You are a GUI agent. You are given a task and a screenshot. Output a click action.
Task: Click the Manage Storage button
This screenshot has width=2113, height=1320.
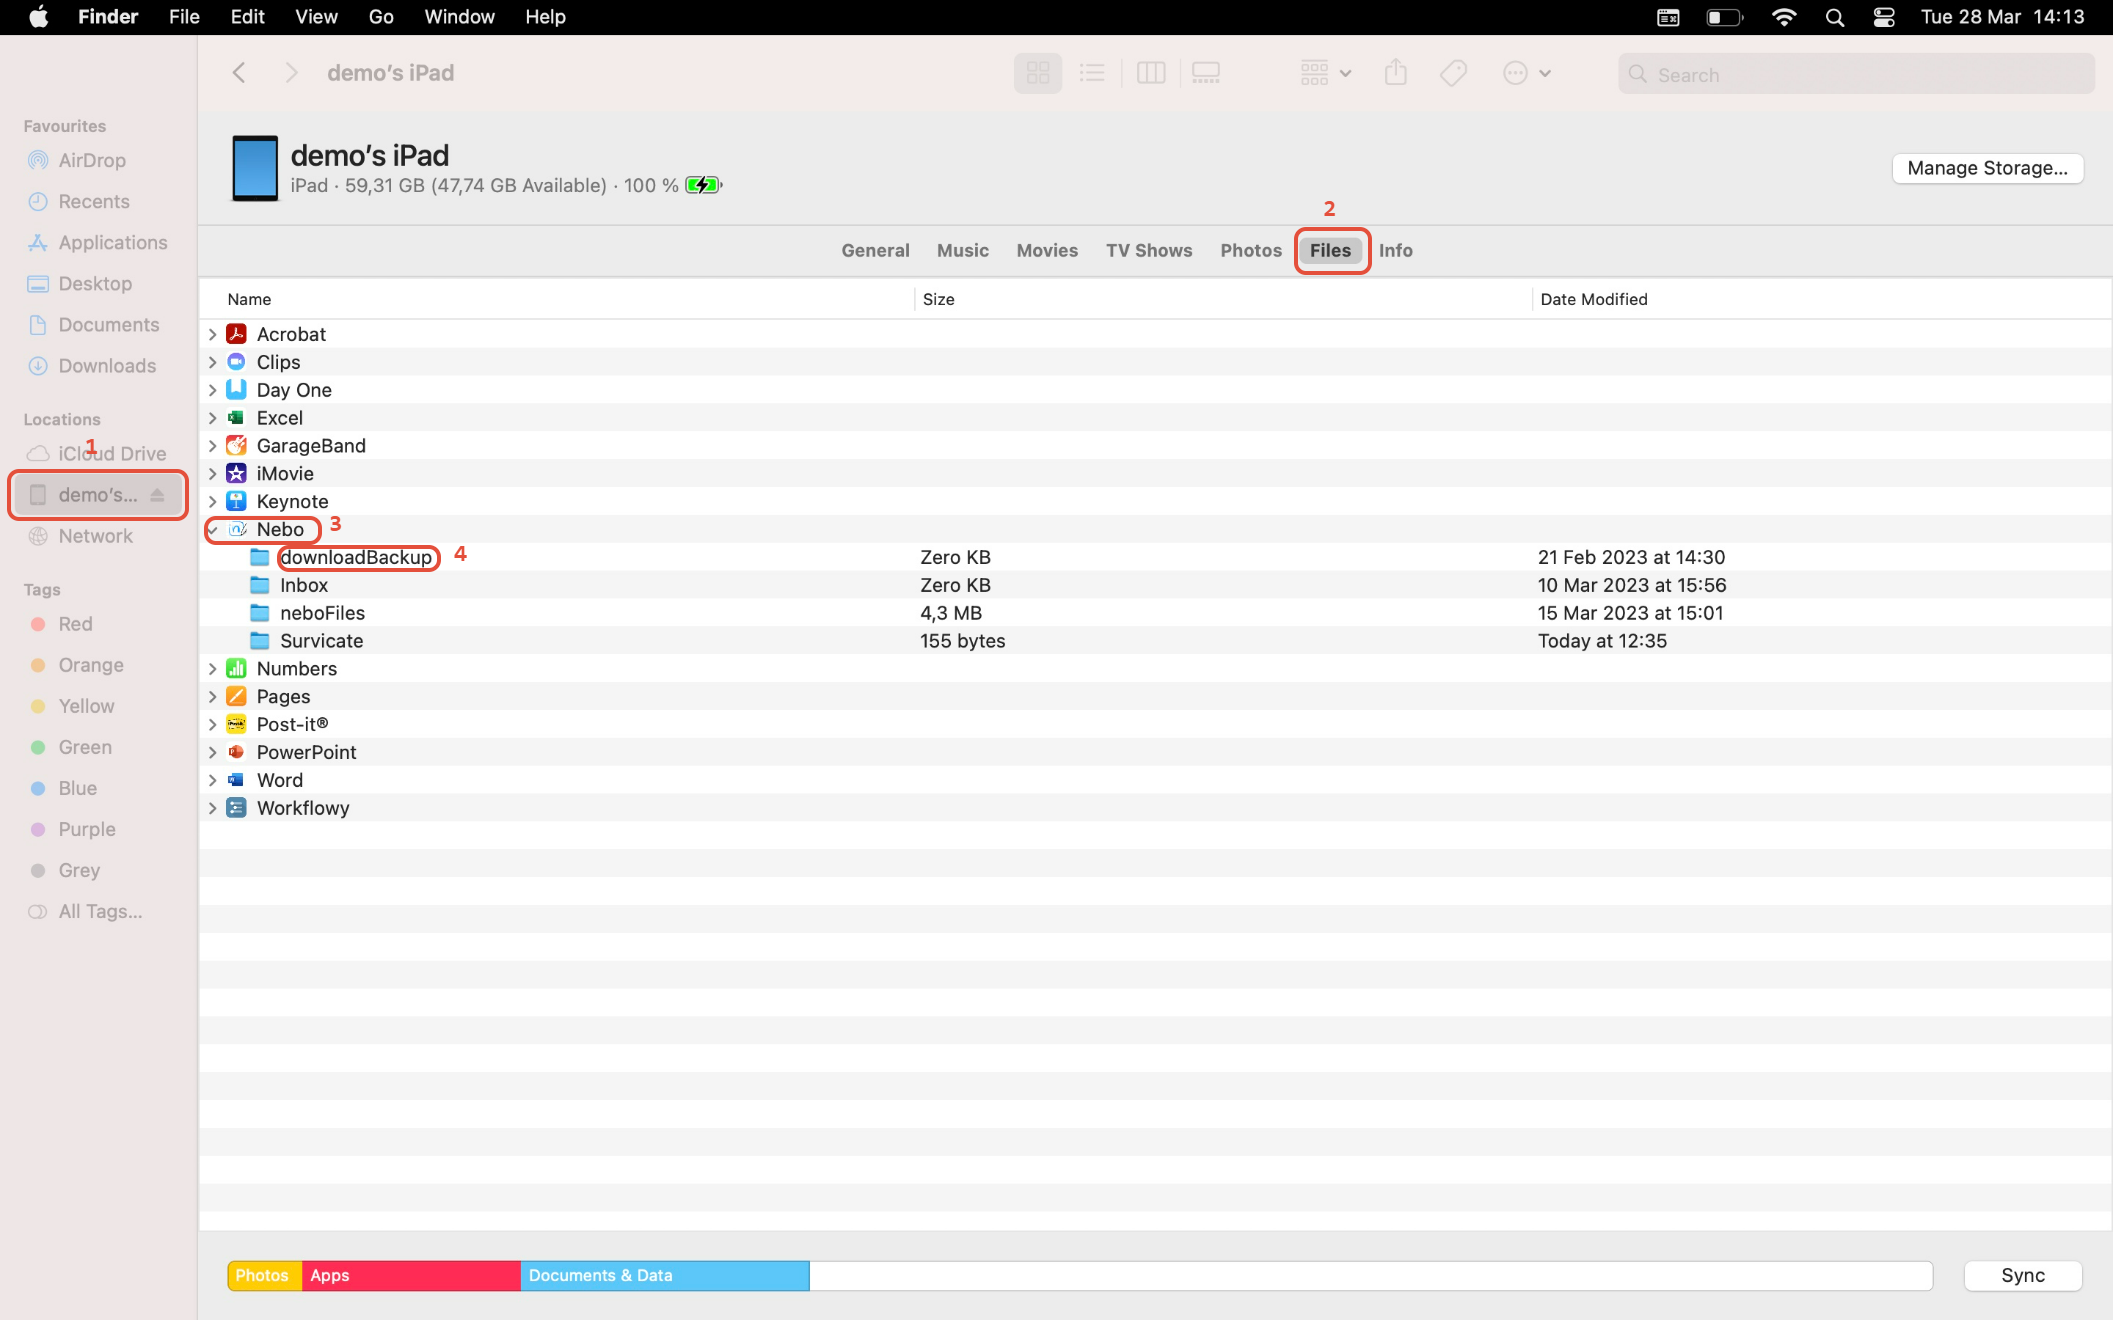click(1987, 168)
